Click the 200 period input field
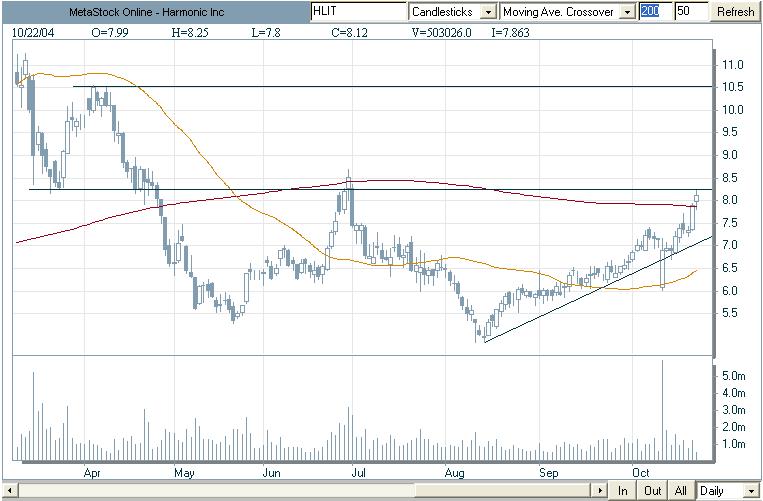This screenshot has width=763, height=501. pos(654,12)
